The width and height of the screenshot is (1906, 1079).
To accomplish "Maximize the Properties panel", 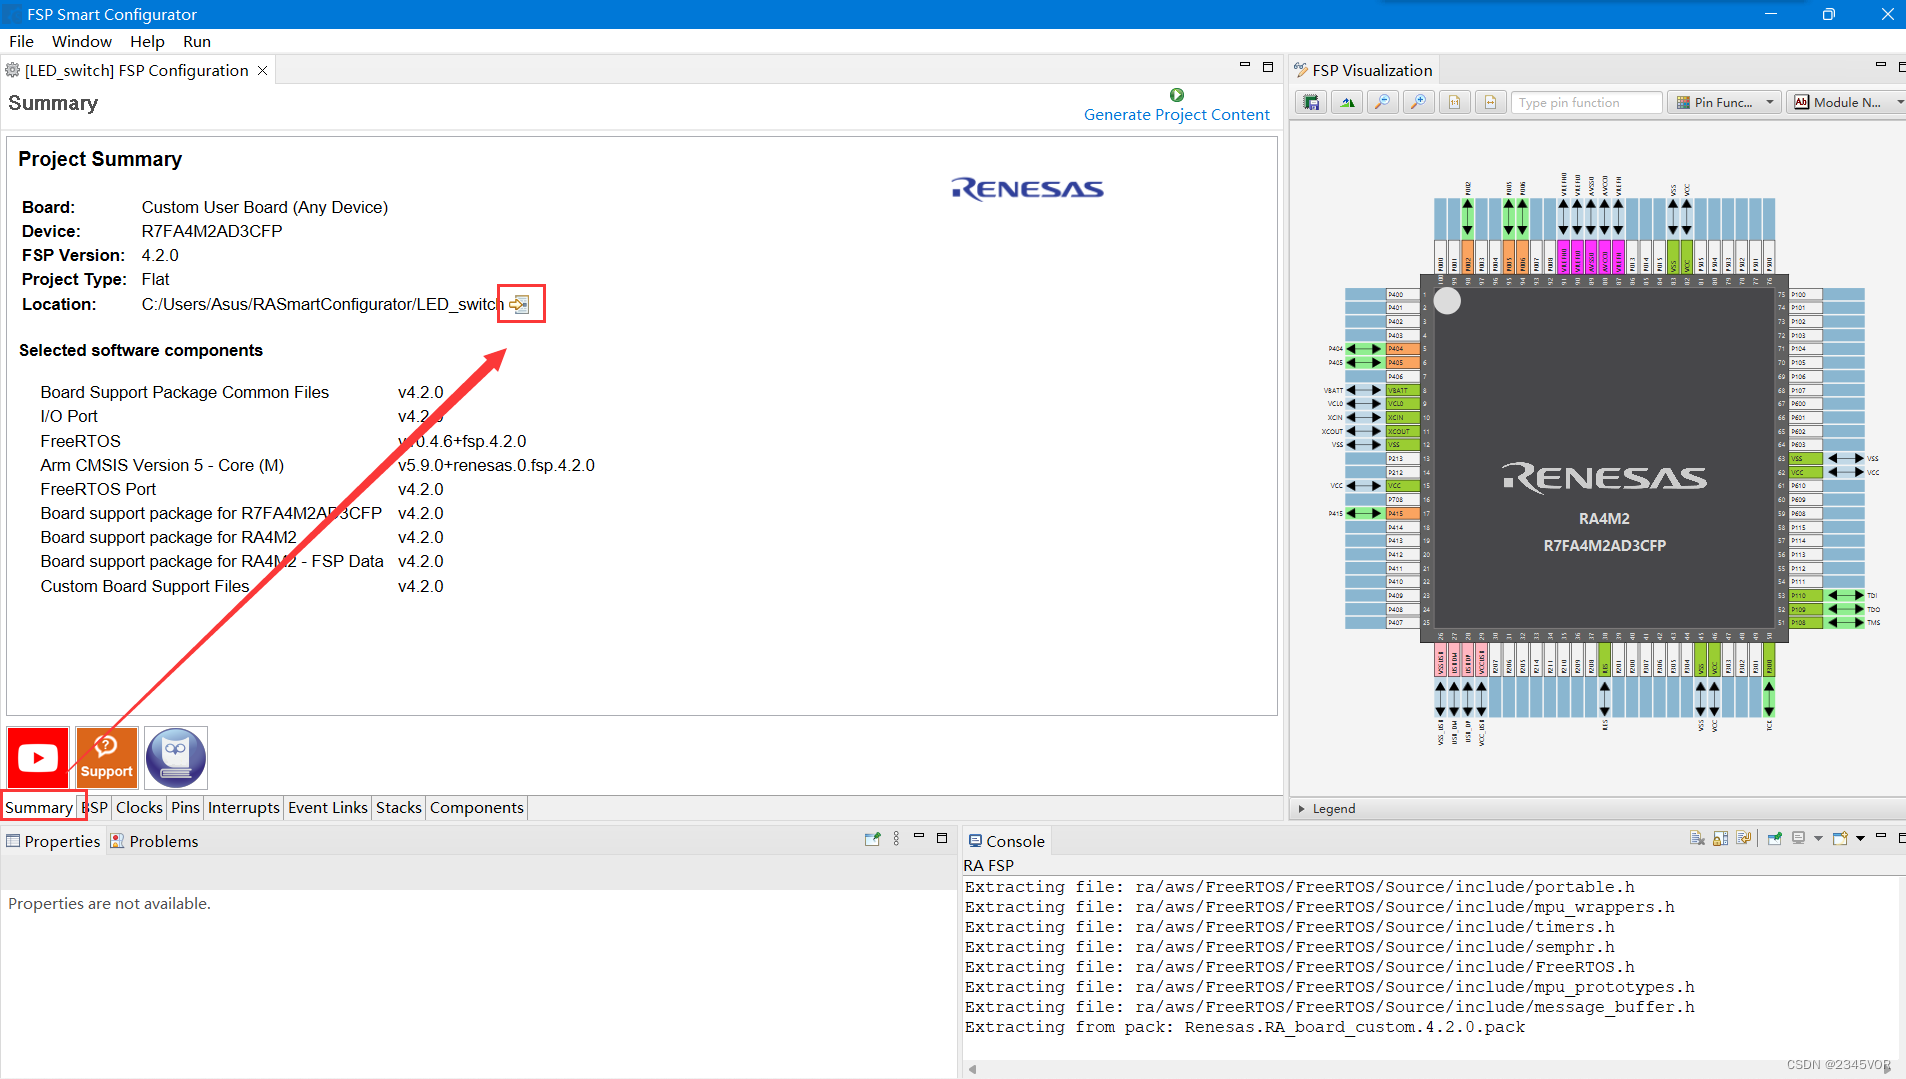I will point(942,838).
